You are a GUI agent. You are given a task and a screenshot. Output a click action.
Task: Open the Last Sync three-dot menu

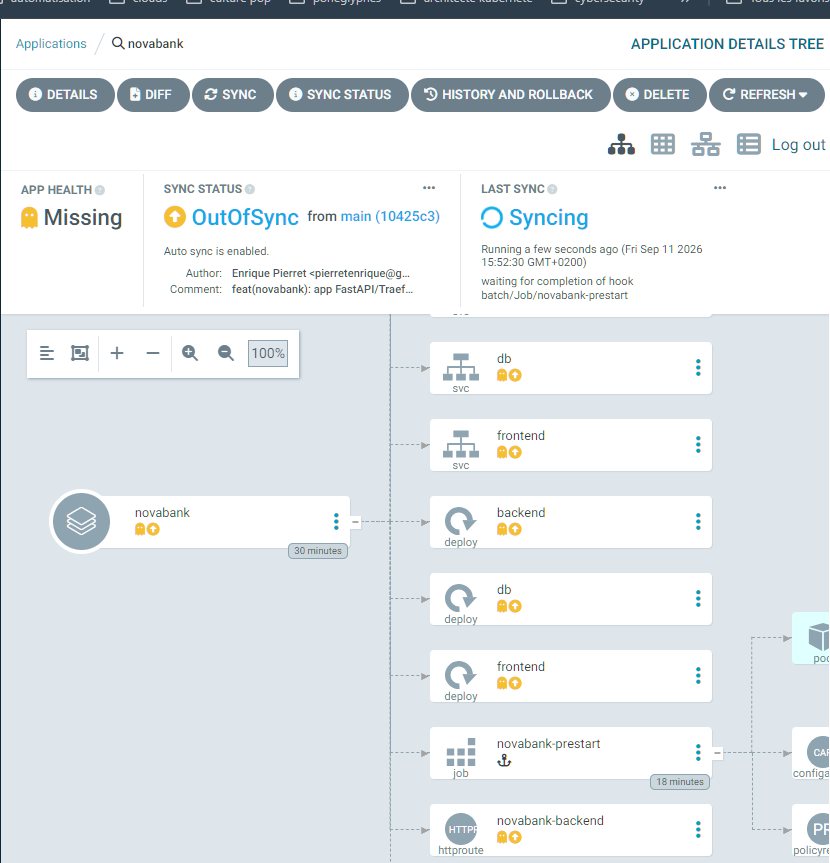coord(720,188)
